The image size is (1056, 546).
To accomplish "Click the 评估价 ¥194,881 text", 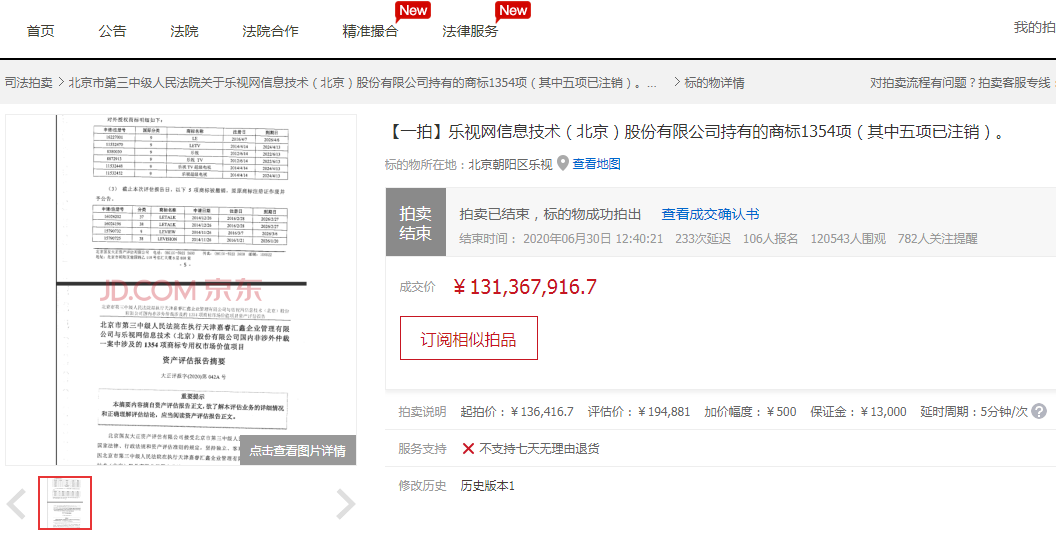I will (638, 411).
